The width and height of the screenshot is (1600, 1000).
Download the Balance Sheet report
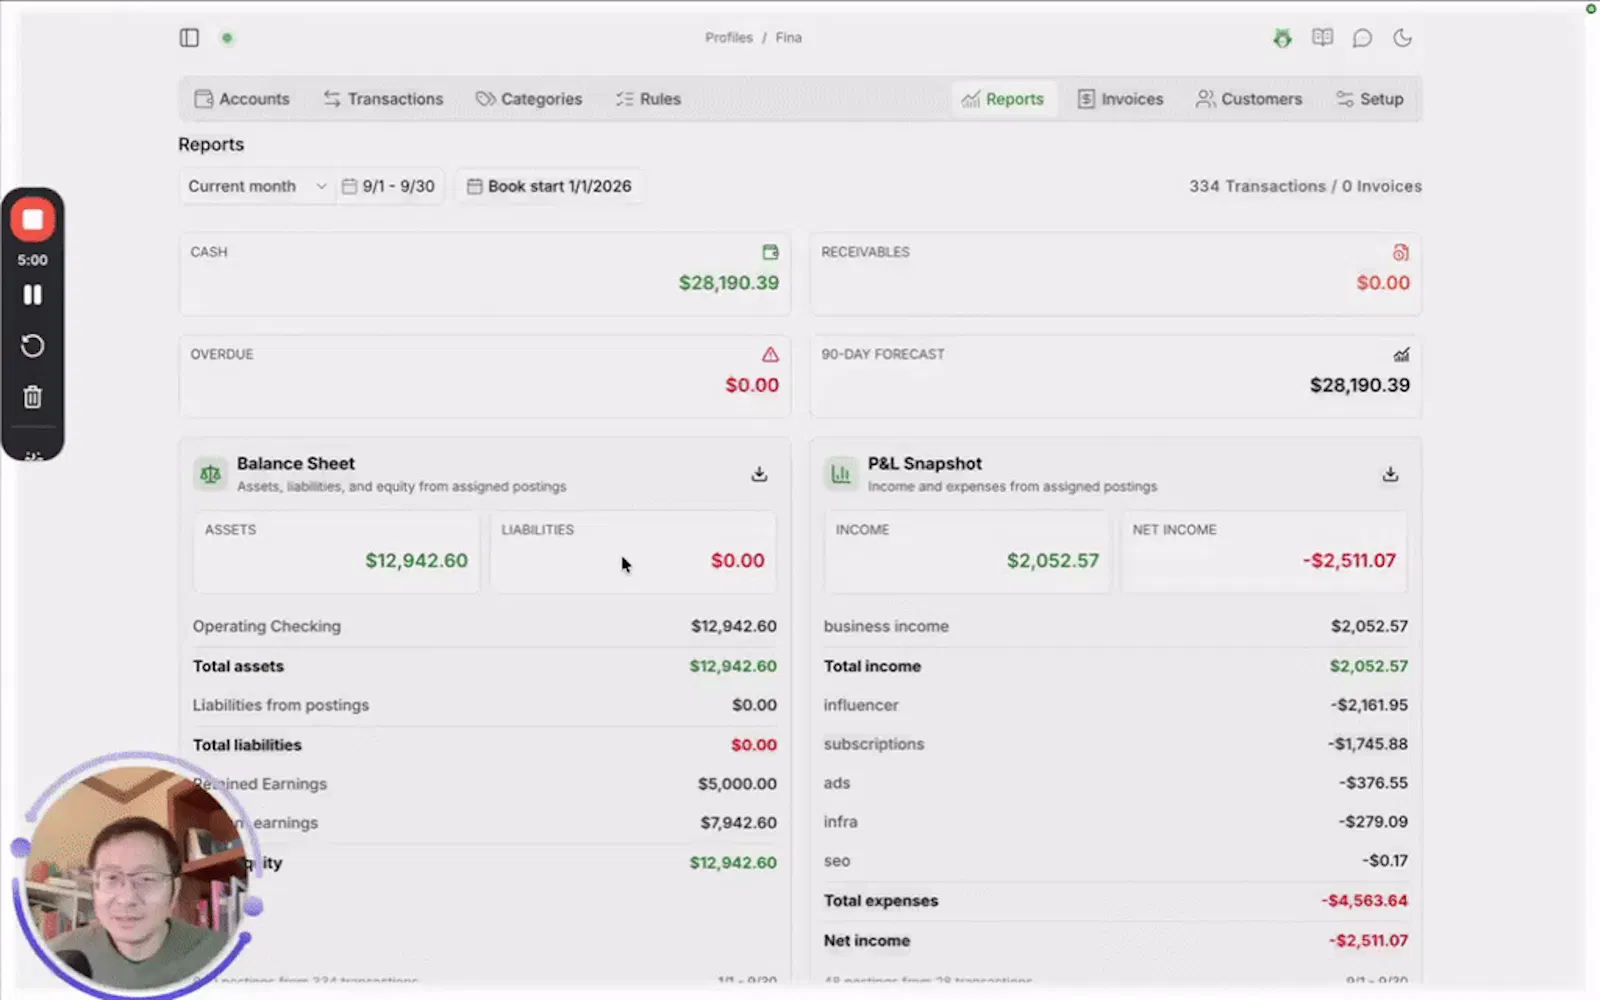(759, 474)
